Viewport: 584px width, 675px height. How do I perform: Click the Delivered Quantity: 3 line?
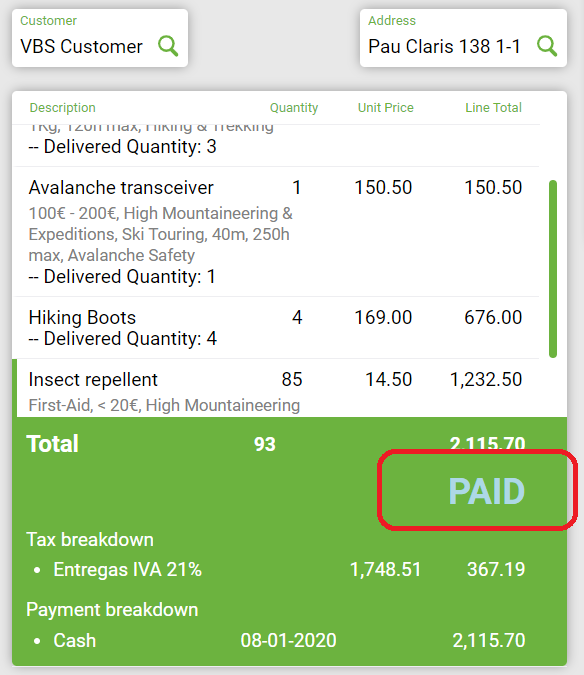point(122,147)
